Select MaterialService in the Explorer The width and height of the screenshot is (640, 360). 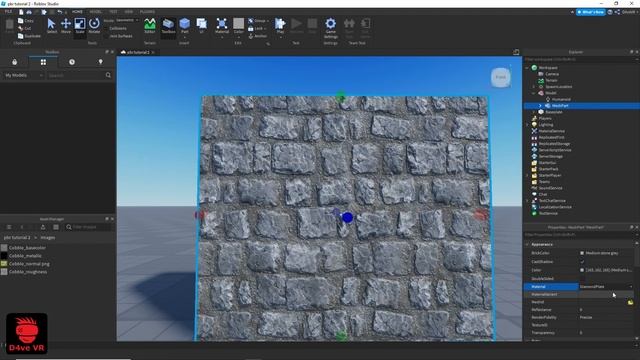click(x=551, y=131)
